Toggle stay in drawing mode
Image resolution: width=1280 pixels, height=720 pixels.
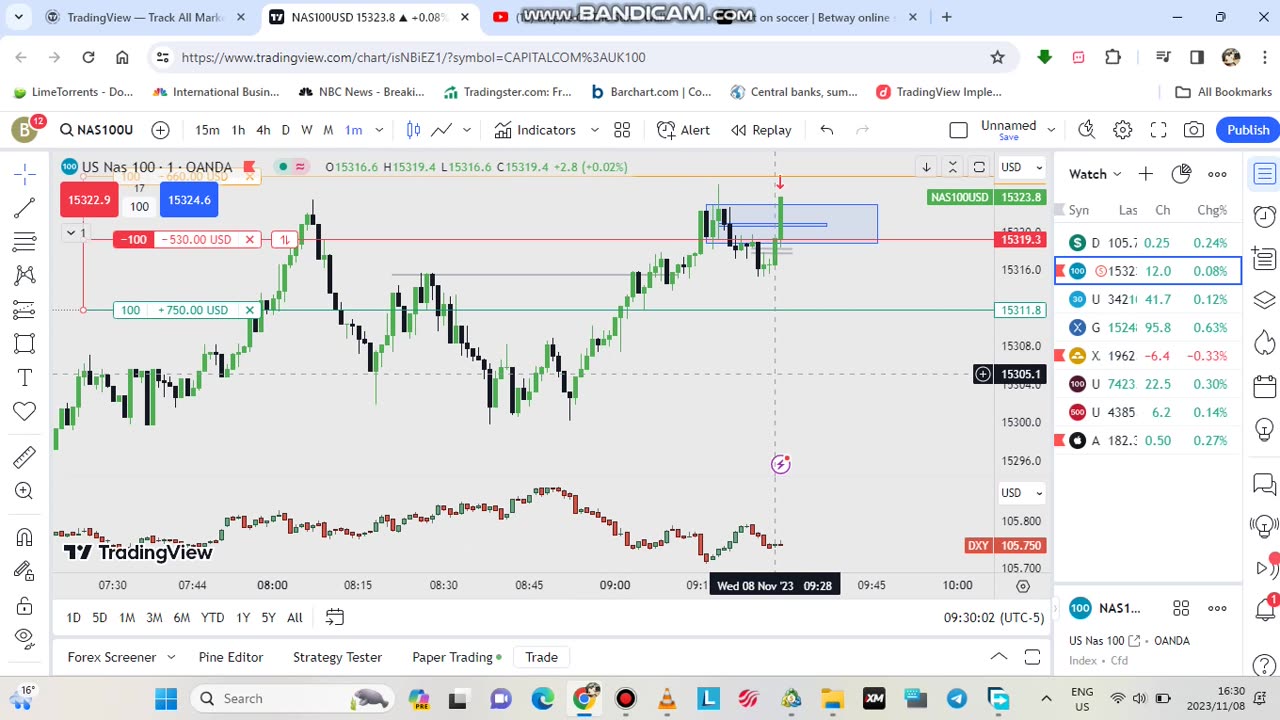click(x=25, y=571)
